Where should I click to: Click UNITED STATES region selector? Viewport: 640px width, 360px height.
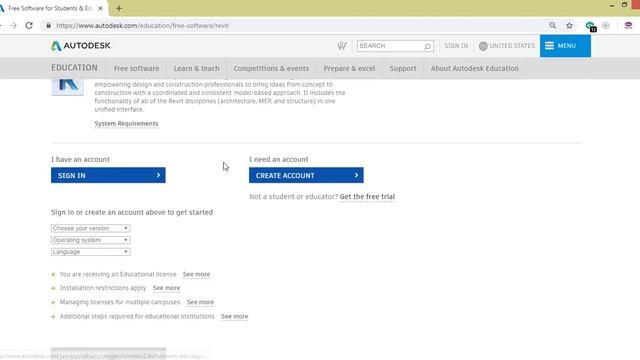tap(512, 46)
